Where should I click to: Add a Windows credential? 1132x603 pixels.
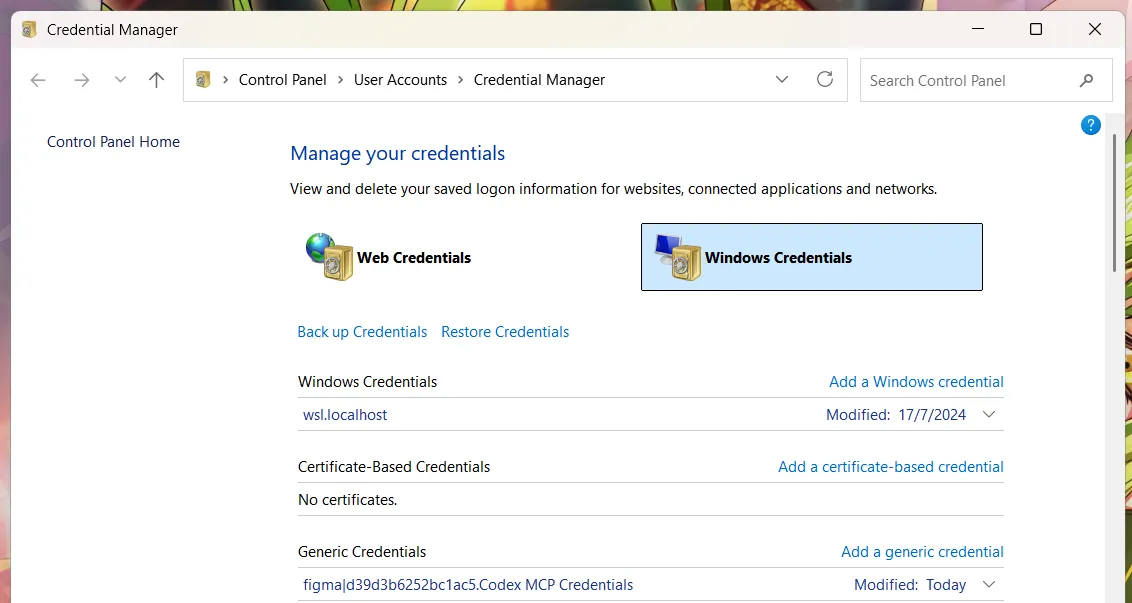tap(916, 382)
